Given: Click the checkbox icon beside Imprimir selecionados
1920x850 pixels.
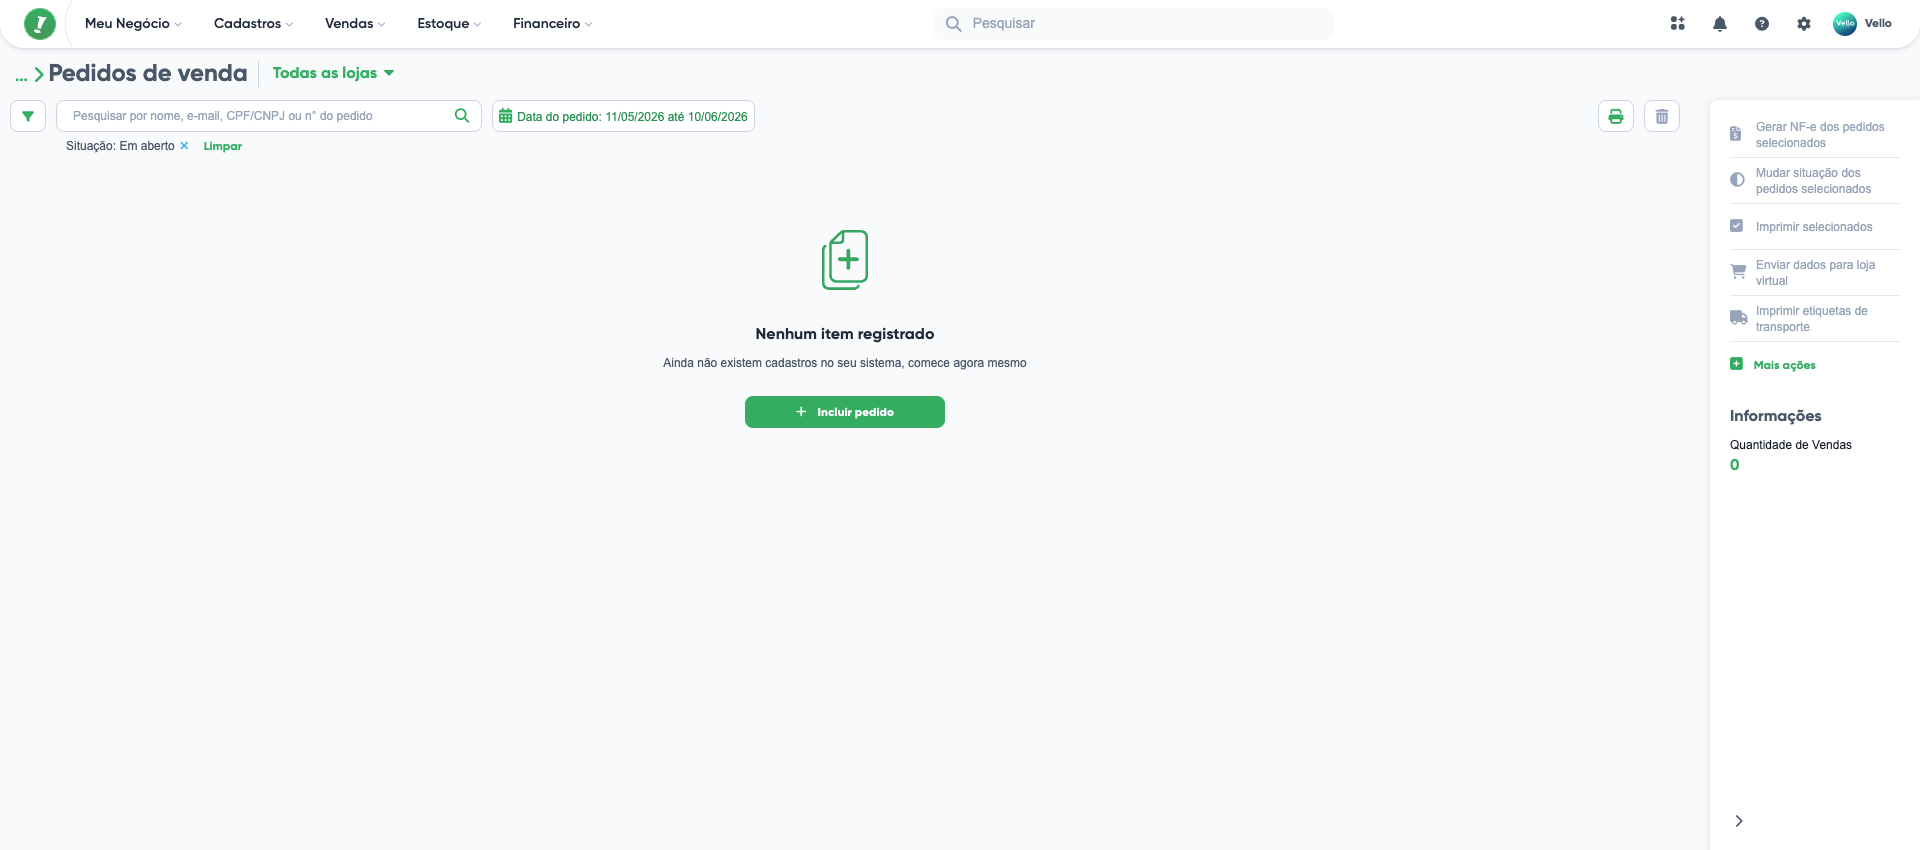Looking at the screenshot, I should point(1737,226).
